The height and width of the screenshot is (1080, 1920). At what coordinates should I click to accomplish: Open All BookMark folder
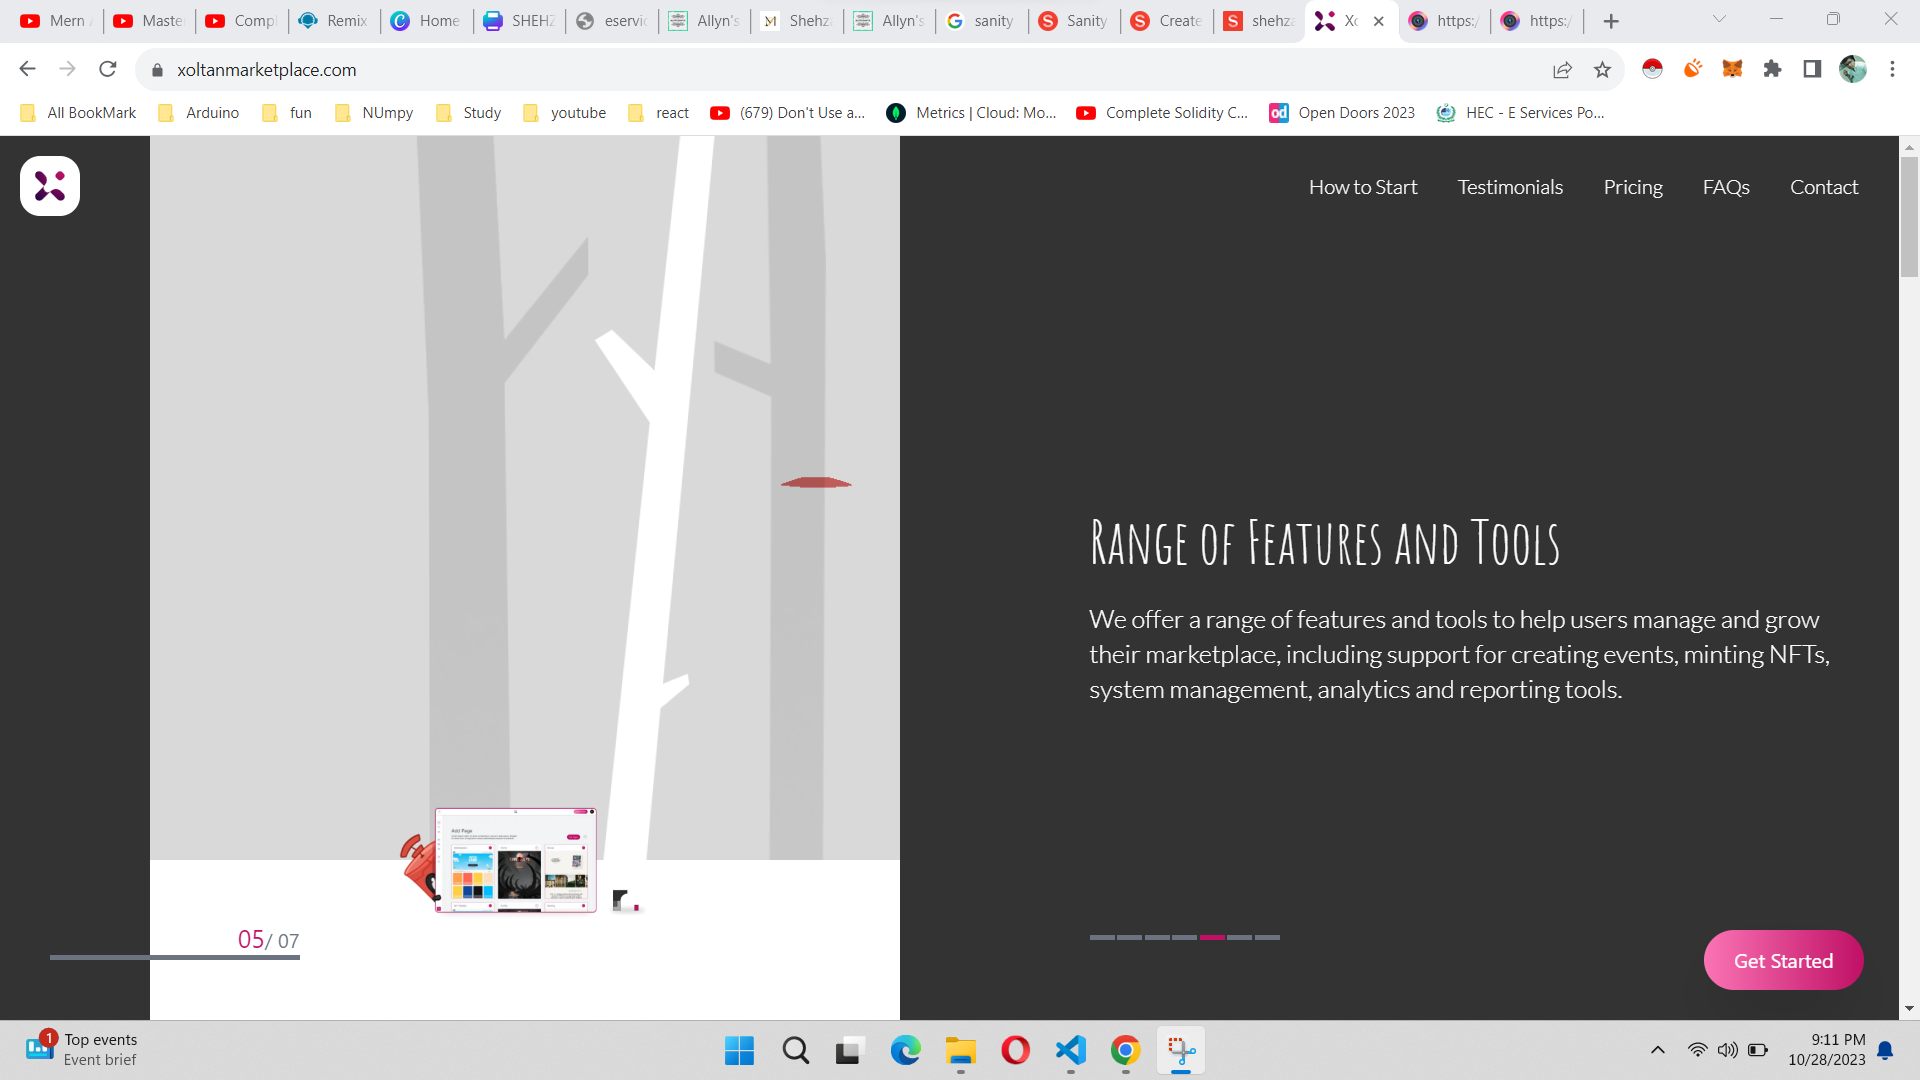pyautogui.click(x=78, y=113)
